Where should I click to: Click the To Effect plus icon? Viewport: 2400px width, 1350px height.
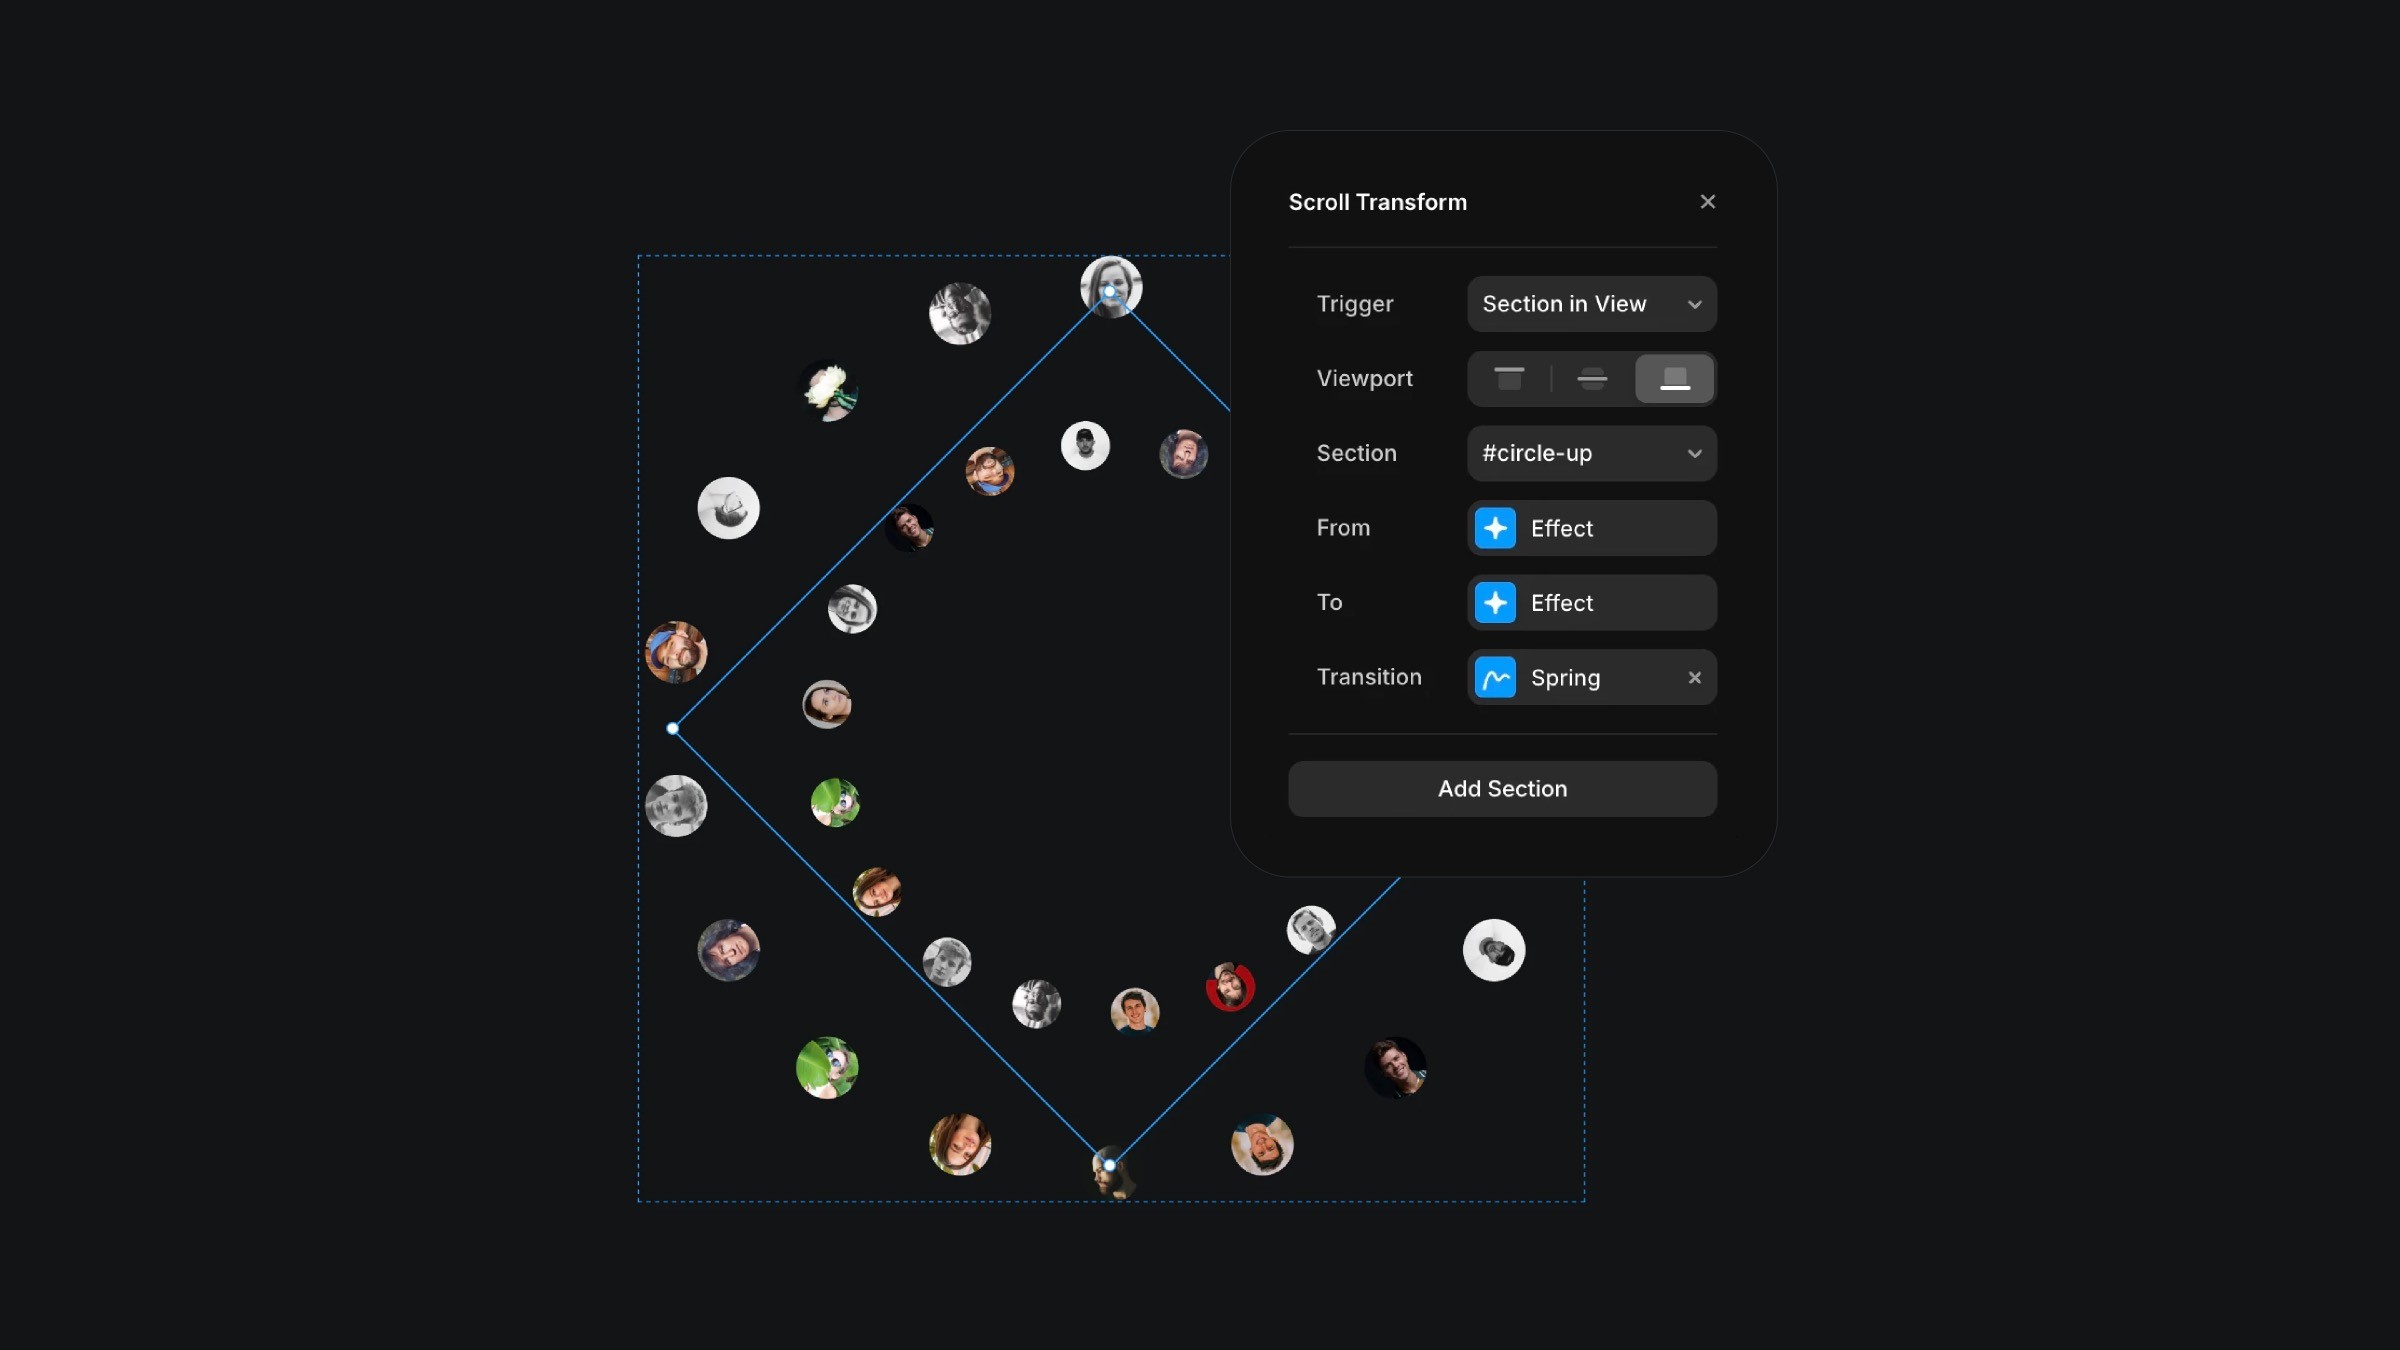pyautogui.click(x=1495, y=602)
